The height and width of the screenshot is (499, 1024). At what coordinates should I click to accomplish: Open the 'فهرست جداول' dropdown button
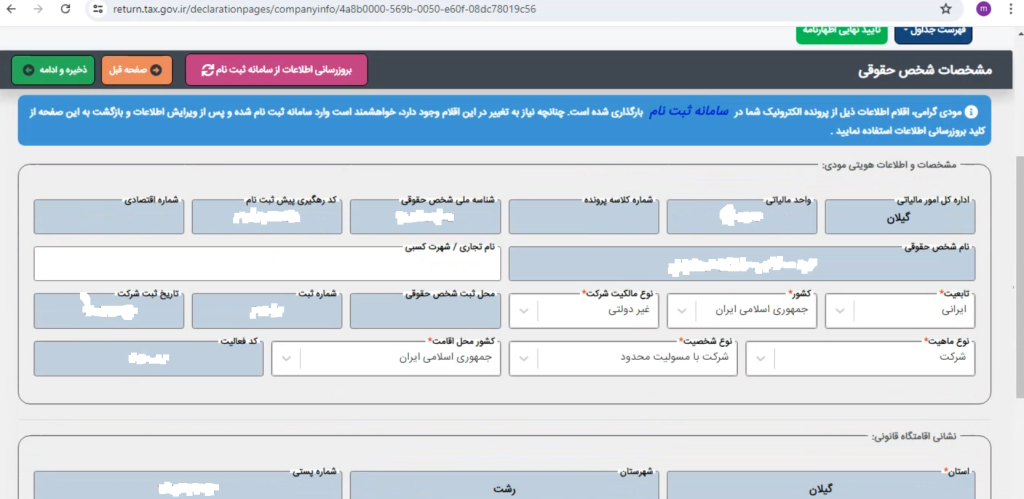pos(933,34)
